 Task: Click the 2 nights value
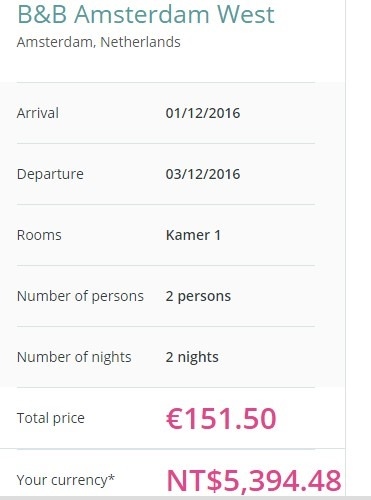click(x=192, y=357)
